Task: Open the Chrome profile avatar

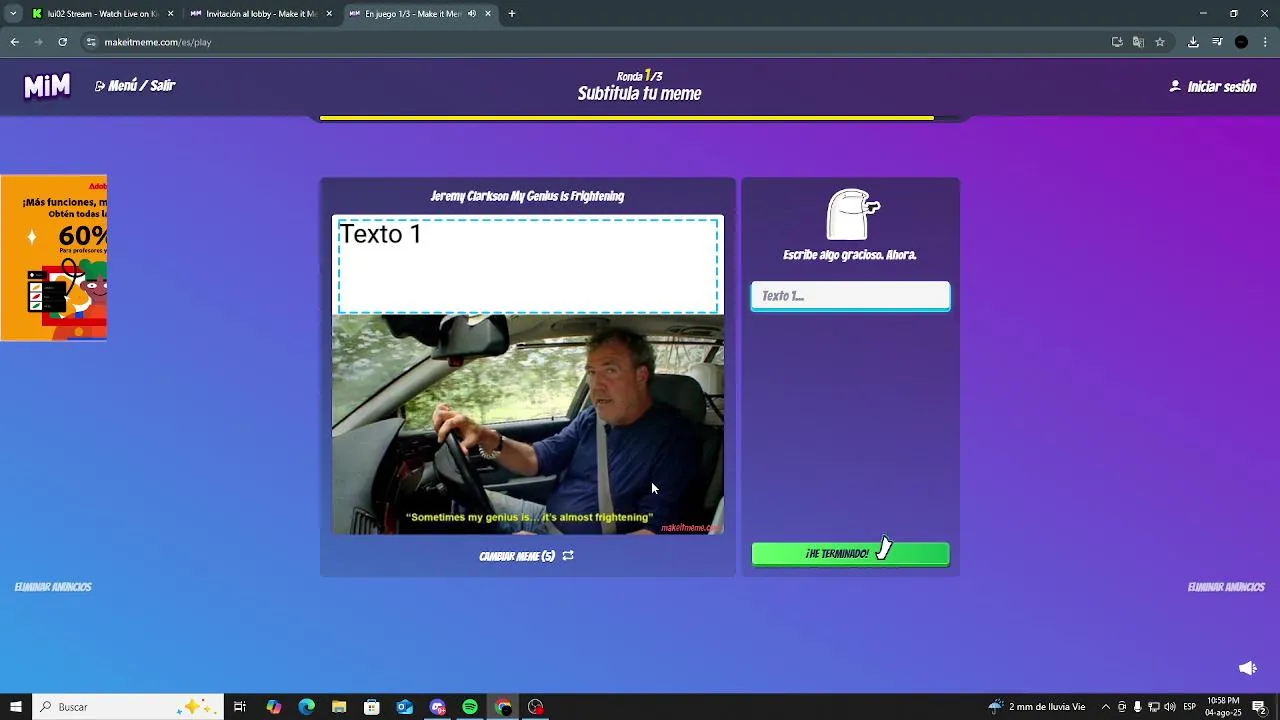Action: click(x=1241, y=42)
